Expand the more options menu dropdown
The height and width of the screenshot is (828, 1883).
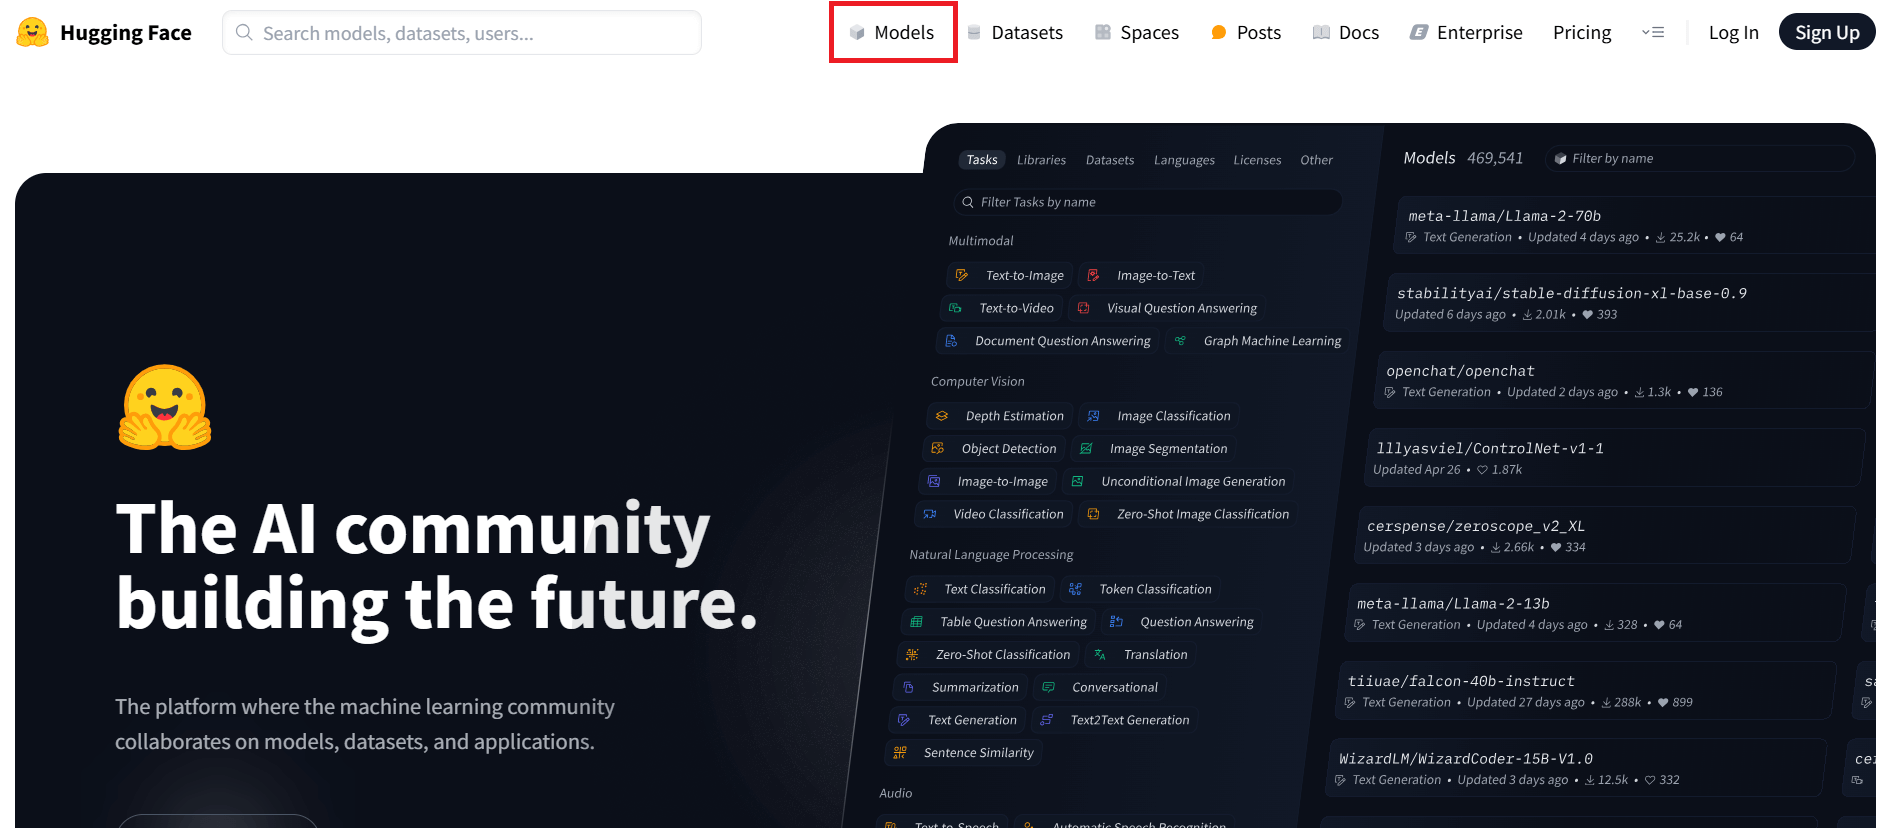coord(1653,32)
